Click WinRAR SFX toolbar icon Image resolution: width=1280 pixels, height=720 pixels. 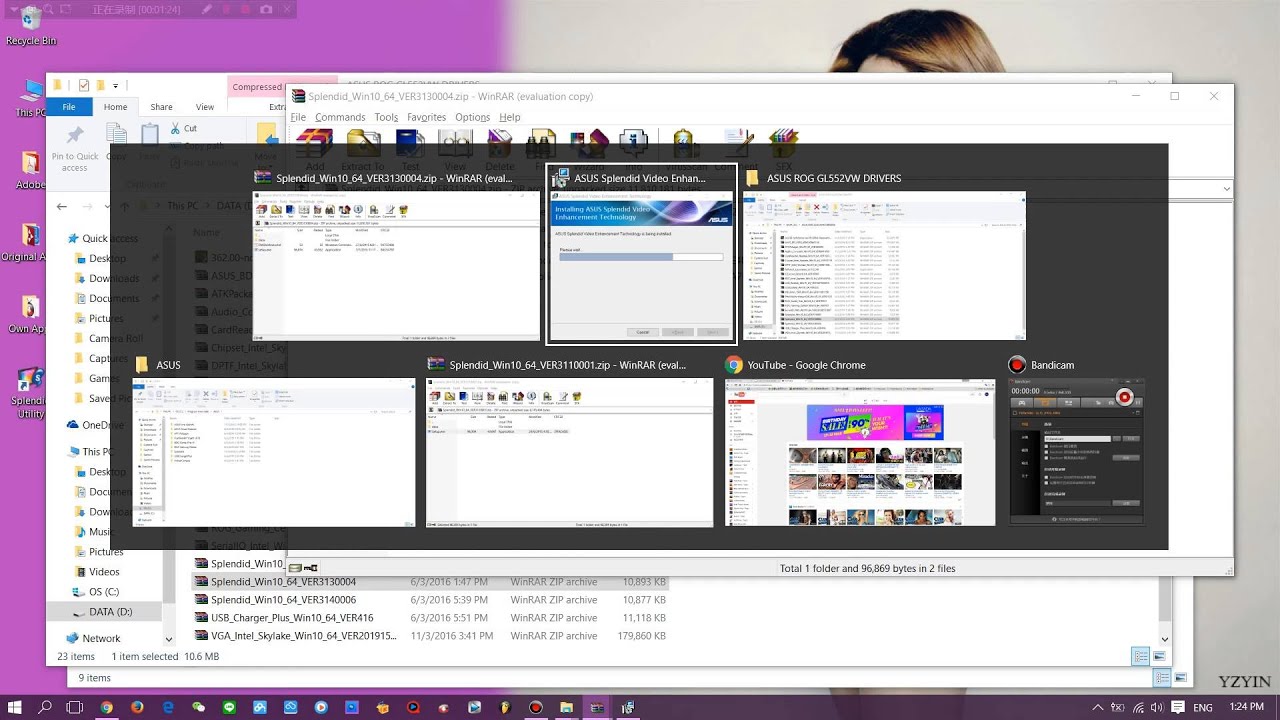(784, 150)
